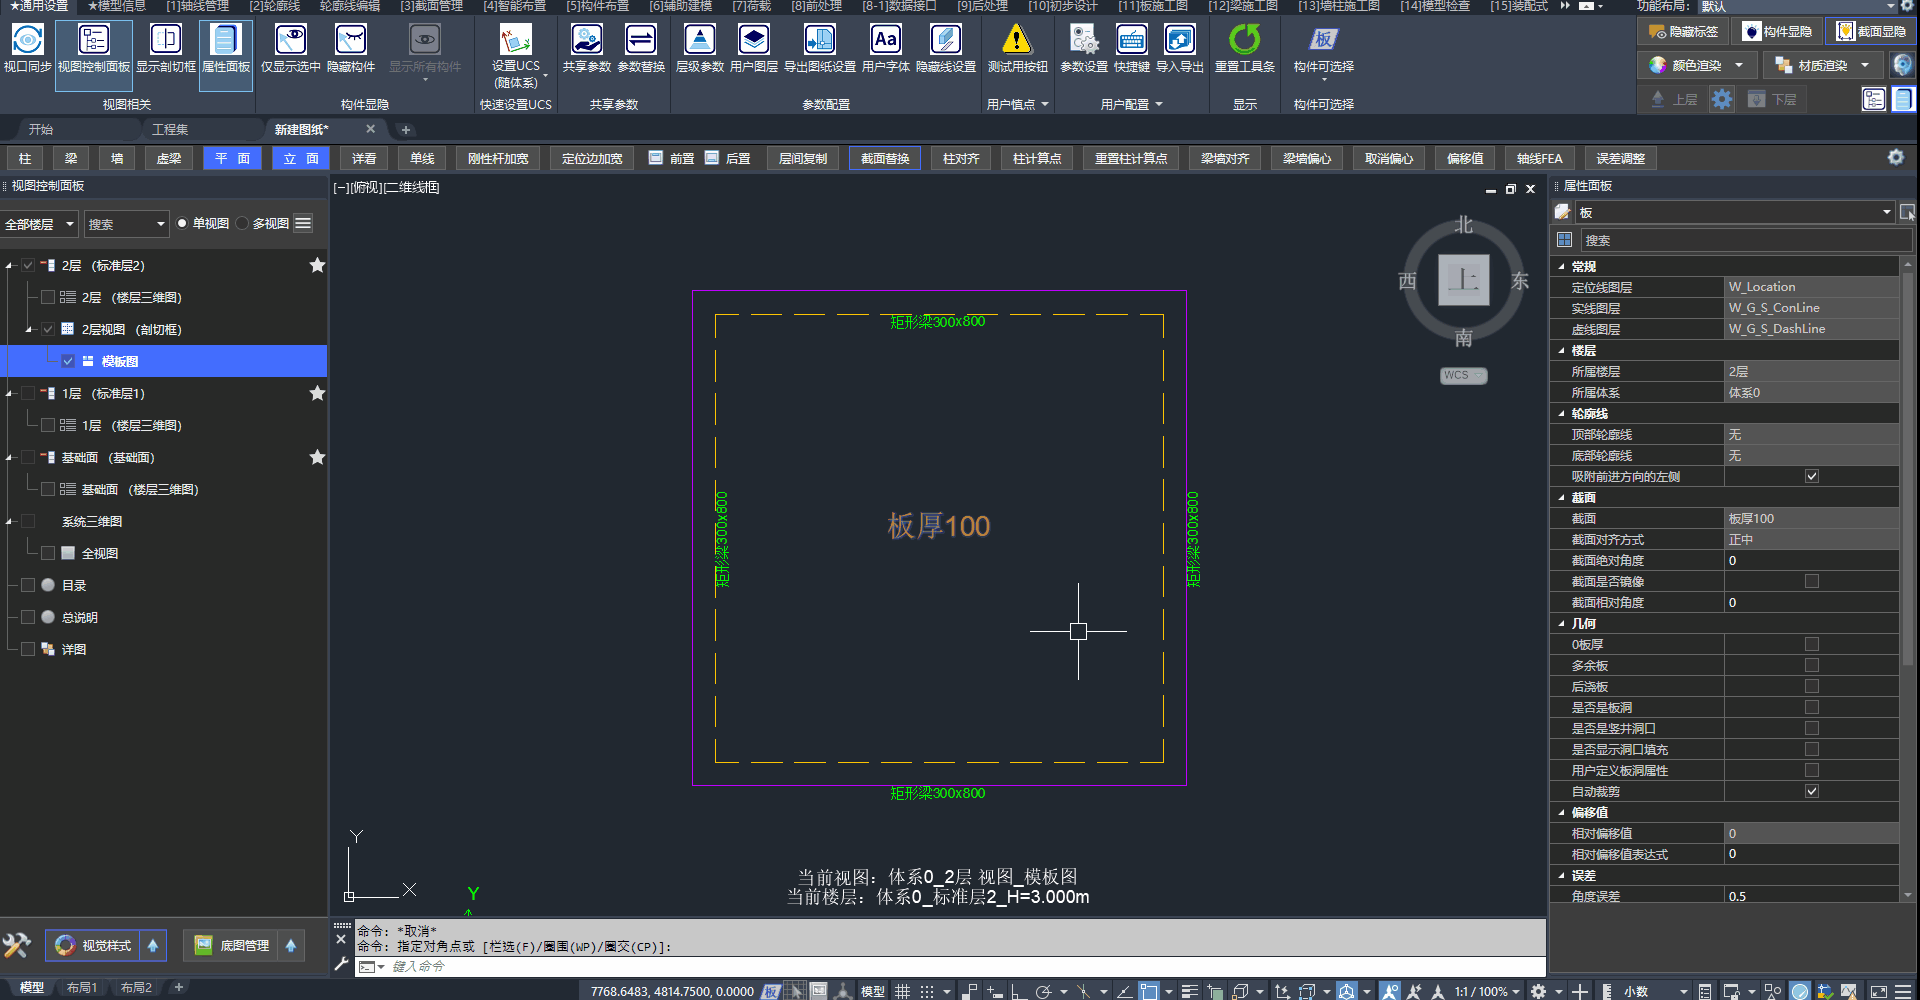The image size is (1920, 1000).
Task: Click the 隐藏构件 hide component icon
Action: (x=350, y=41)
